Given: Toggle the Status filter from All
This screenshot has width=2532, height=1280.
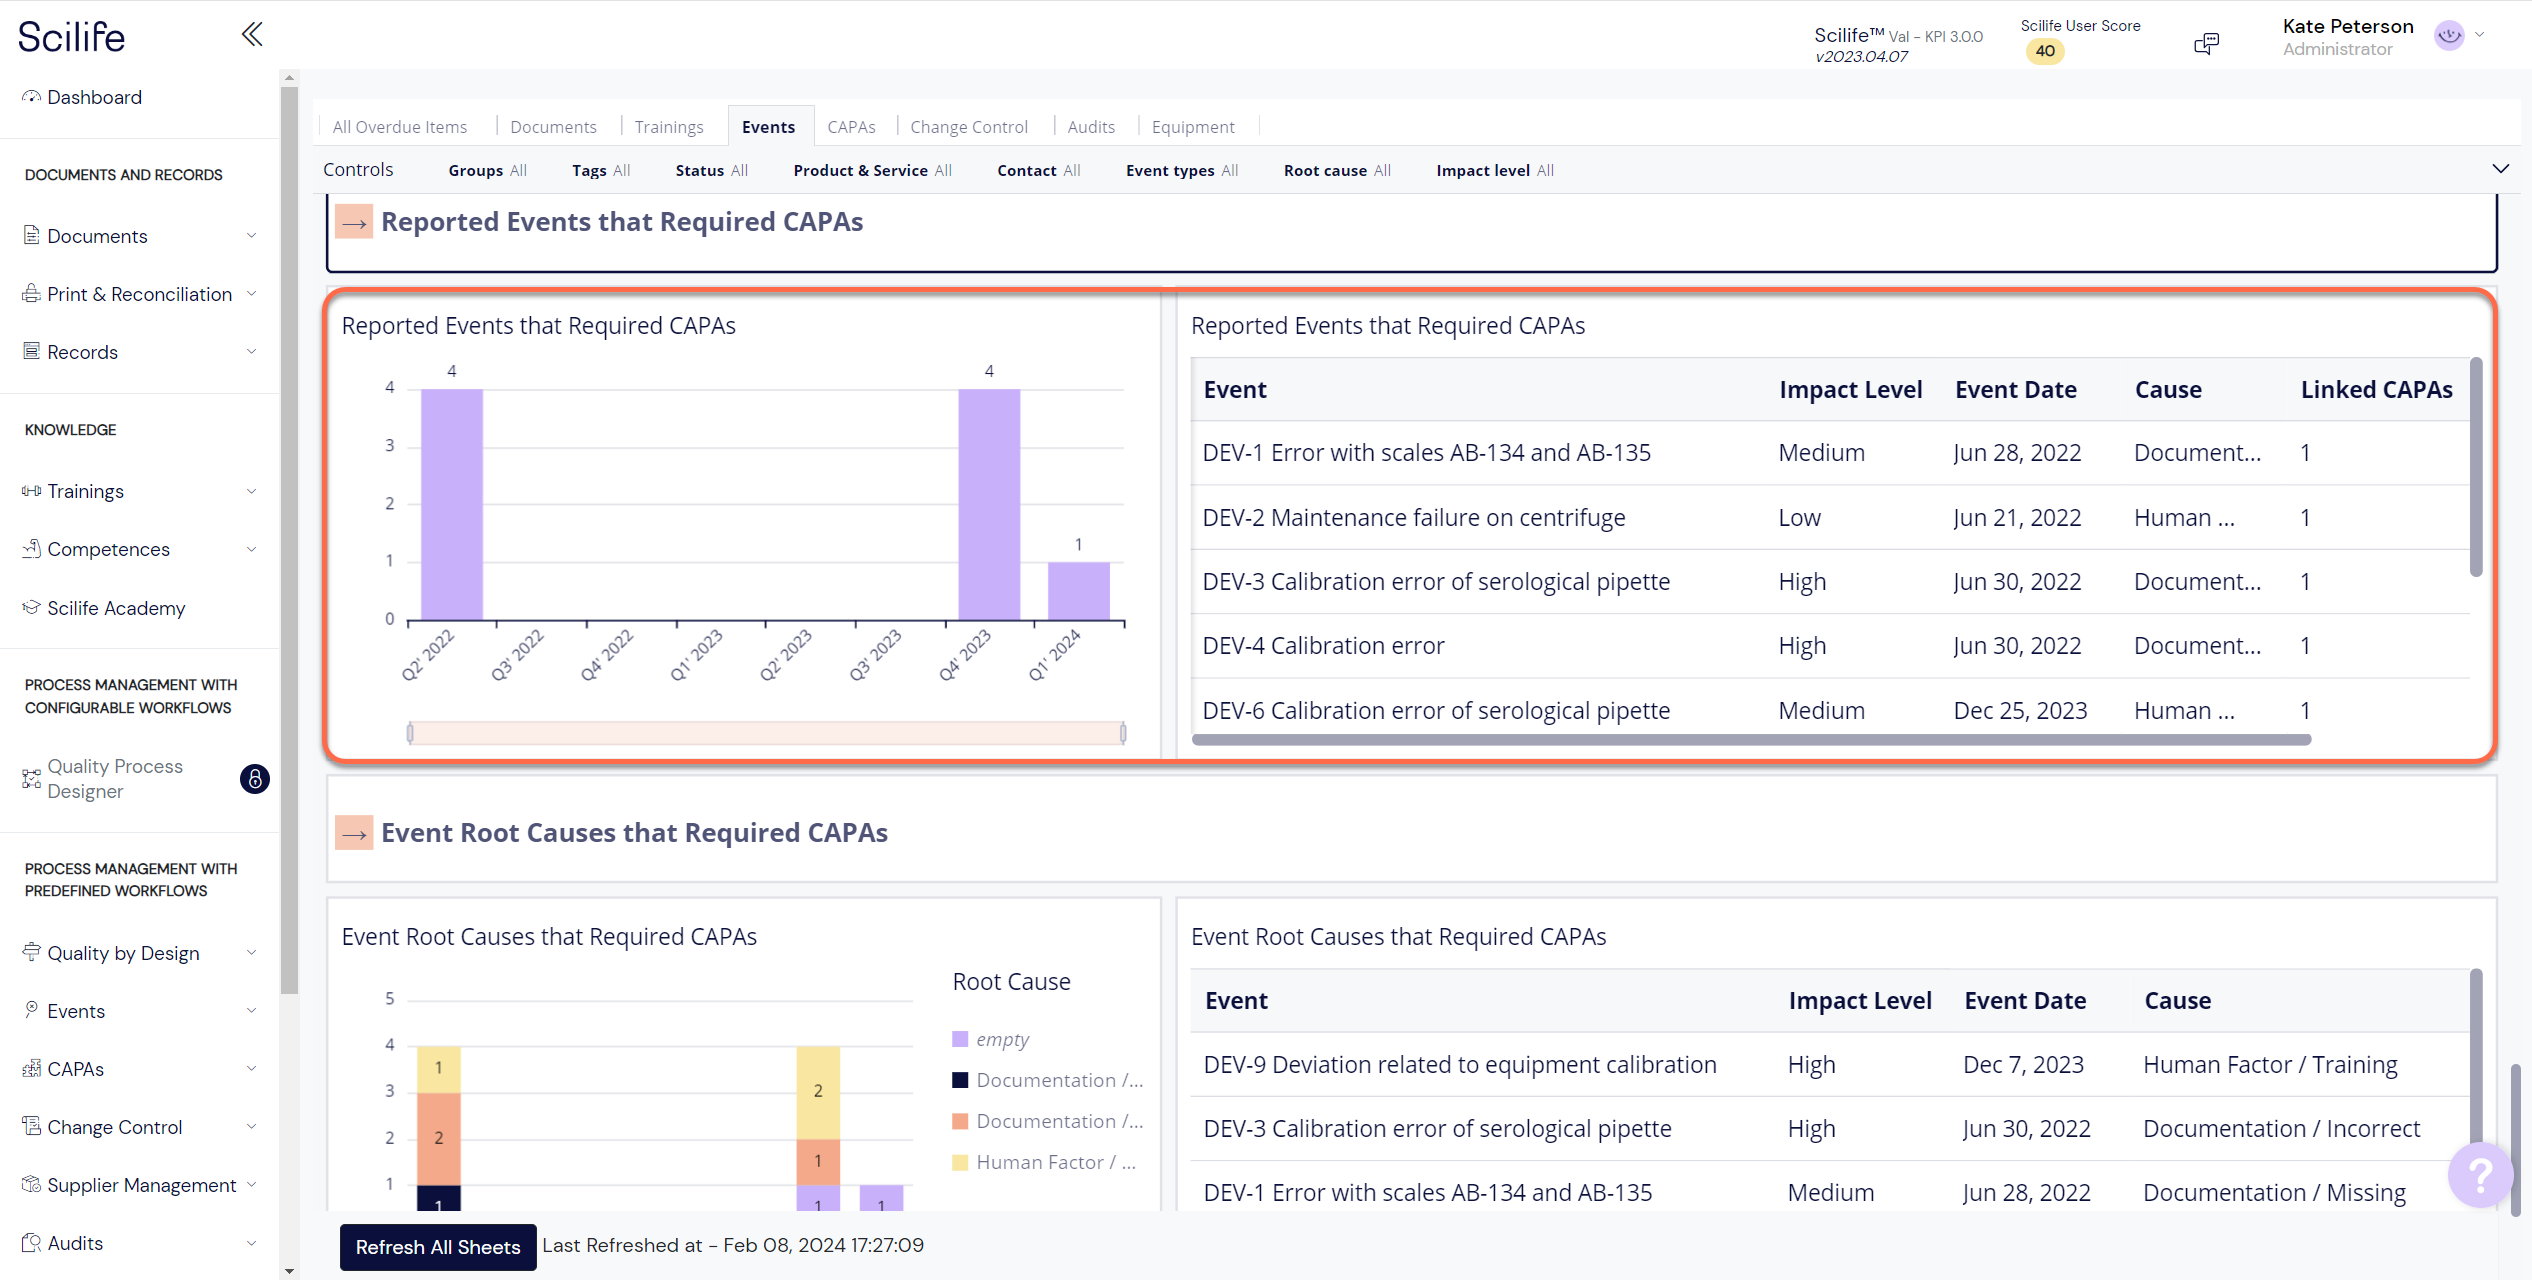Looking at the screenshot, I should coord(711,170).
